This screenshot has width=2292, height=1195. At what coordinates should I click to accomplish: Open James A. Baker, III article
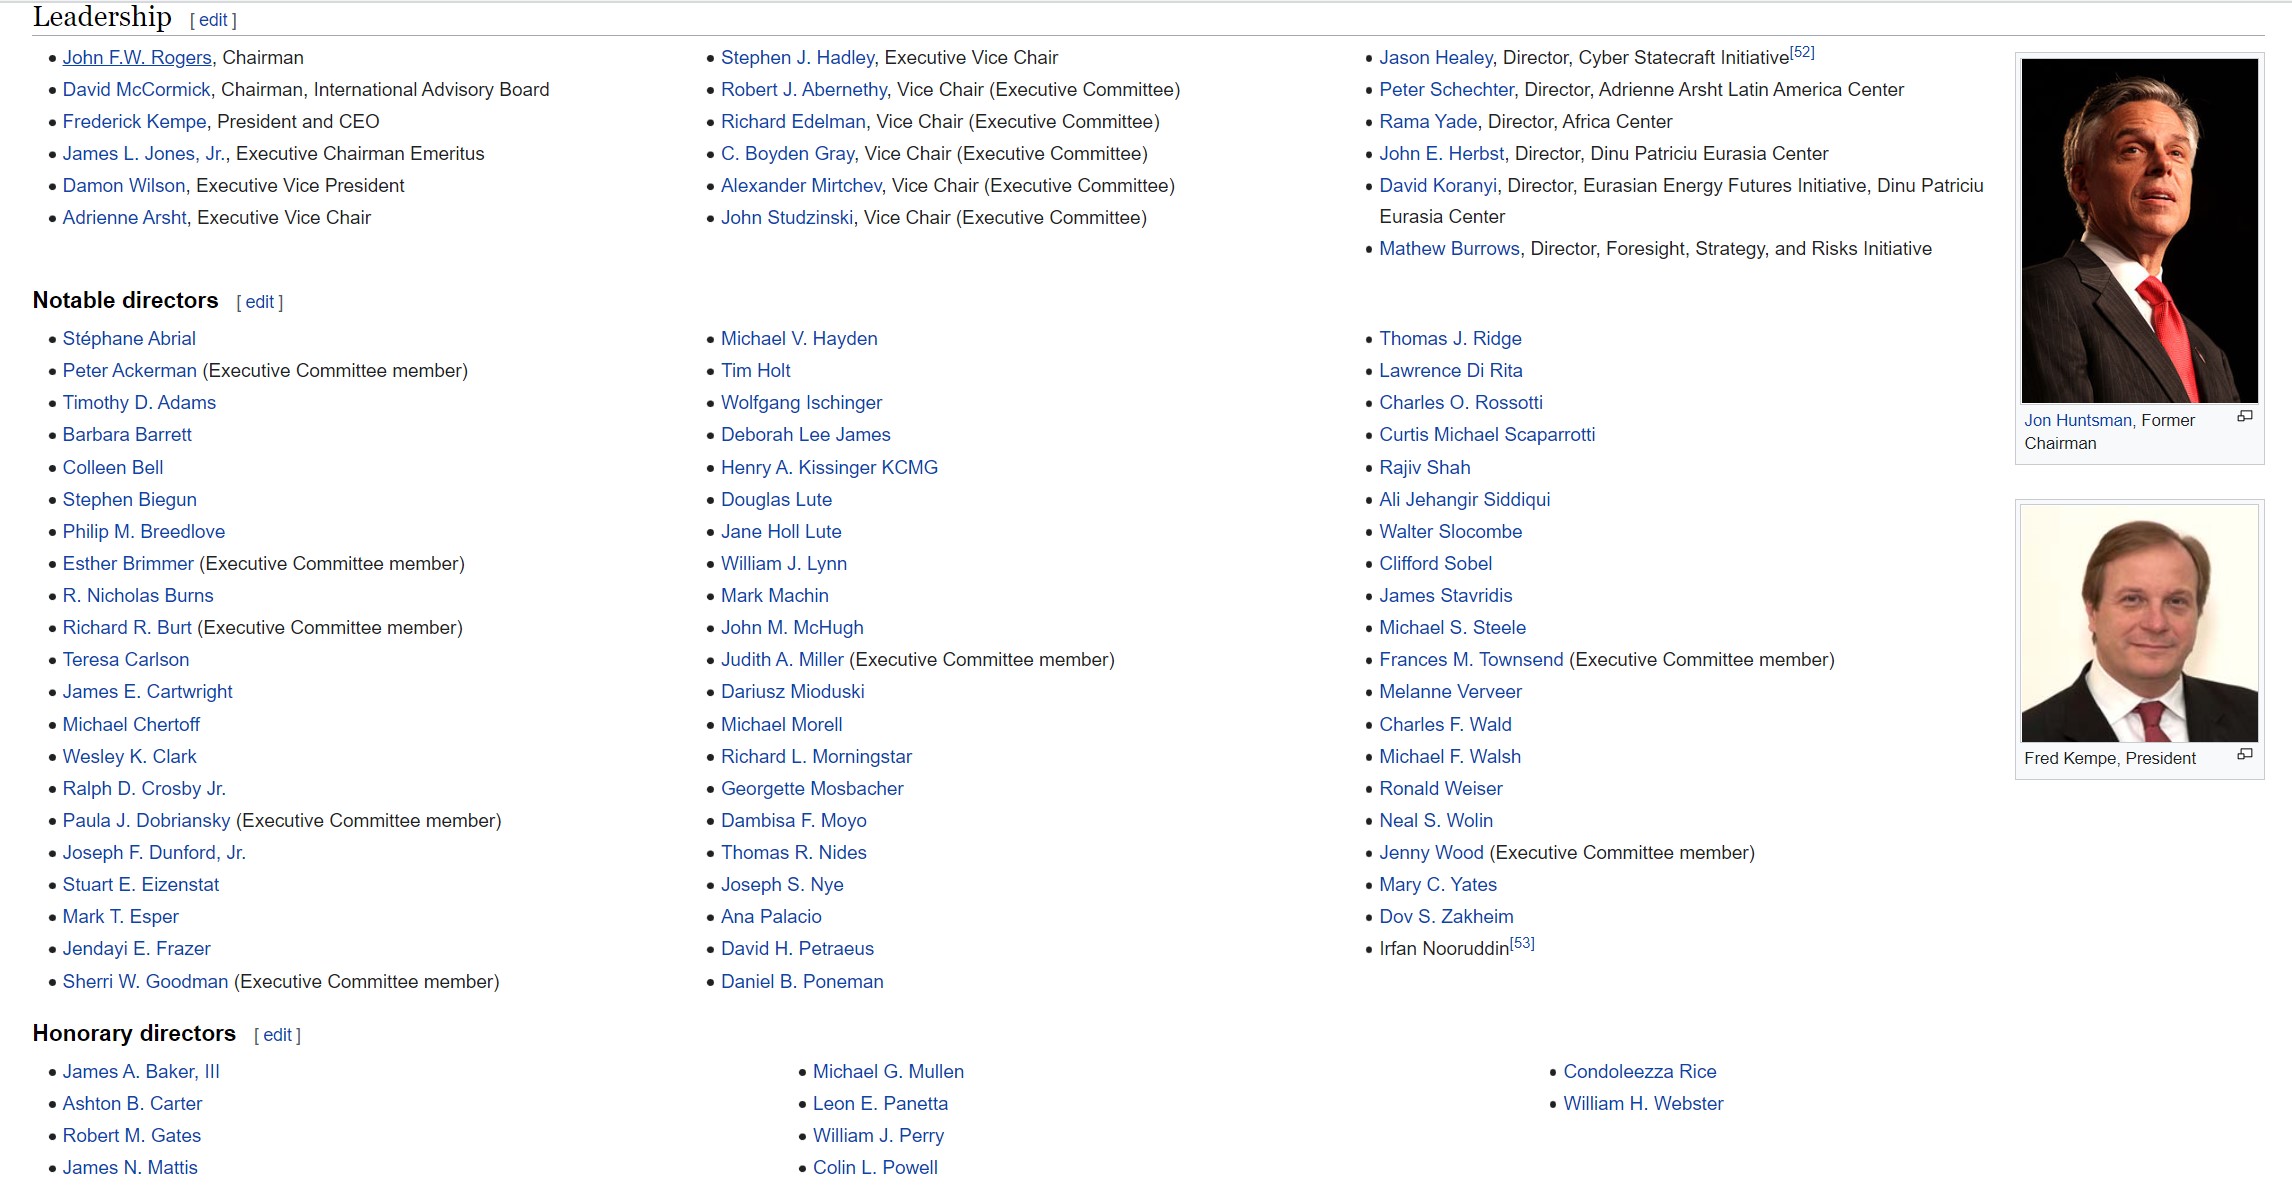coord(141,1072)
